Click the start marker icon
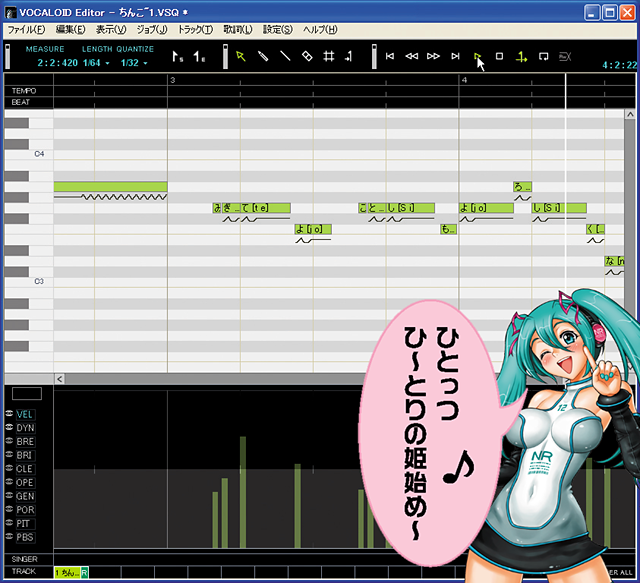Image resolution: width=640 pixels, height=583 pixels. tap(177, 56)
